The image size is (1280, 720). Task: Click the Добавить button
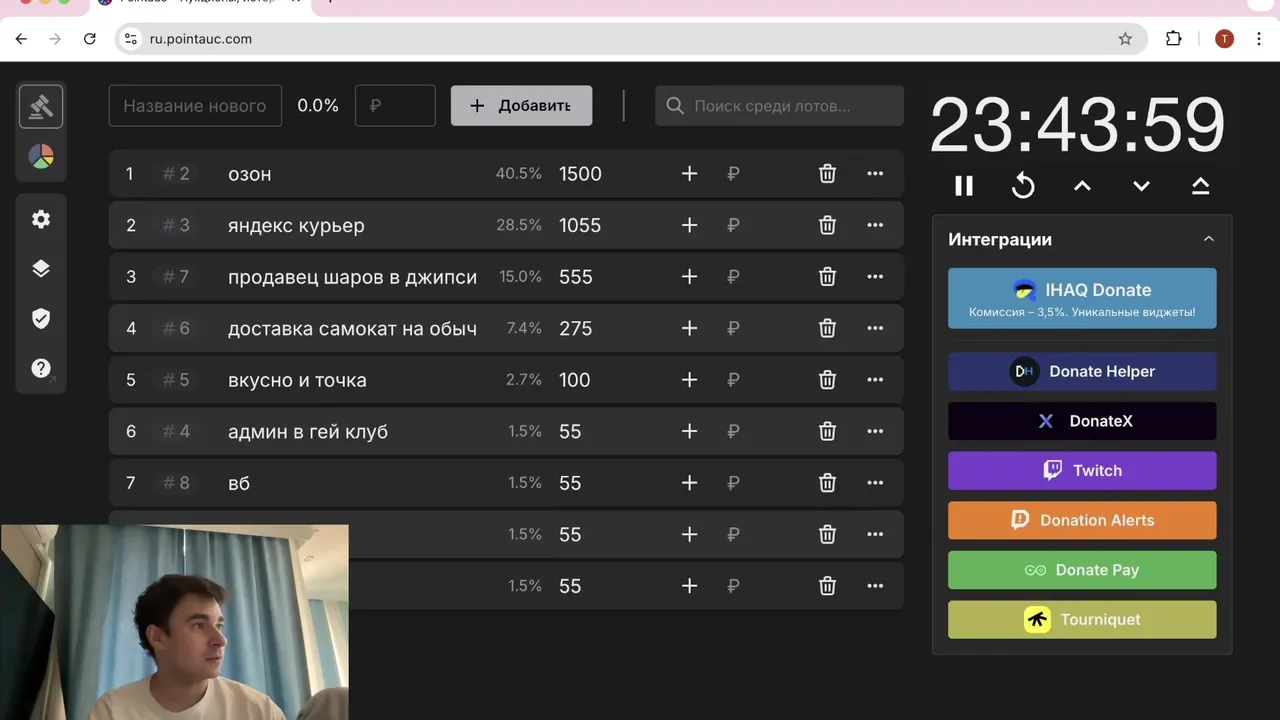click(x=521, y=106)
